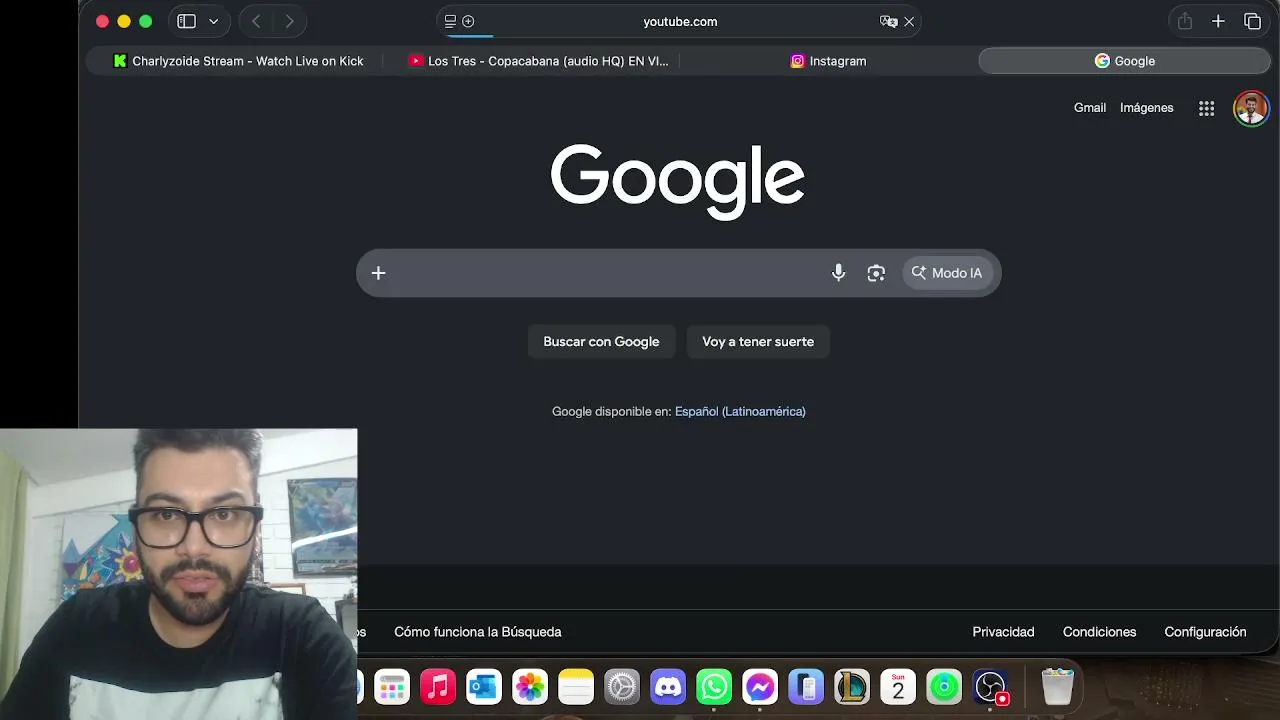
Task: Start a voice search with the microphone
Action: point(838,273)
